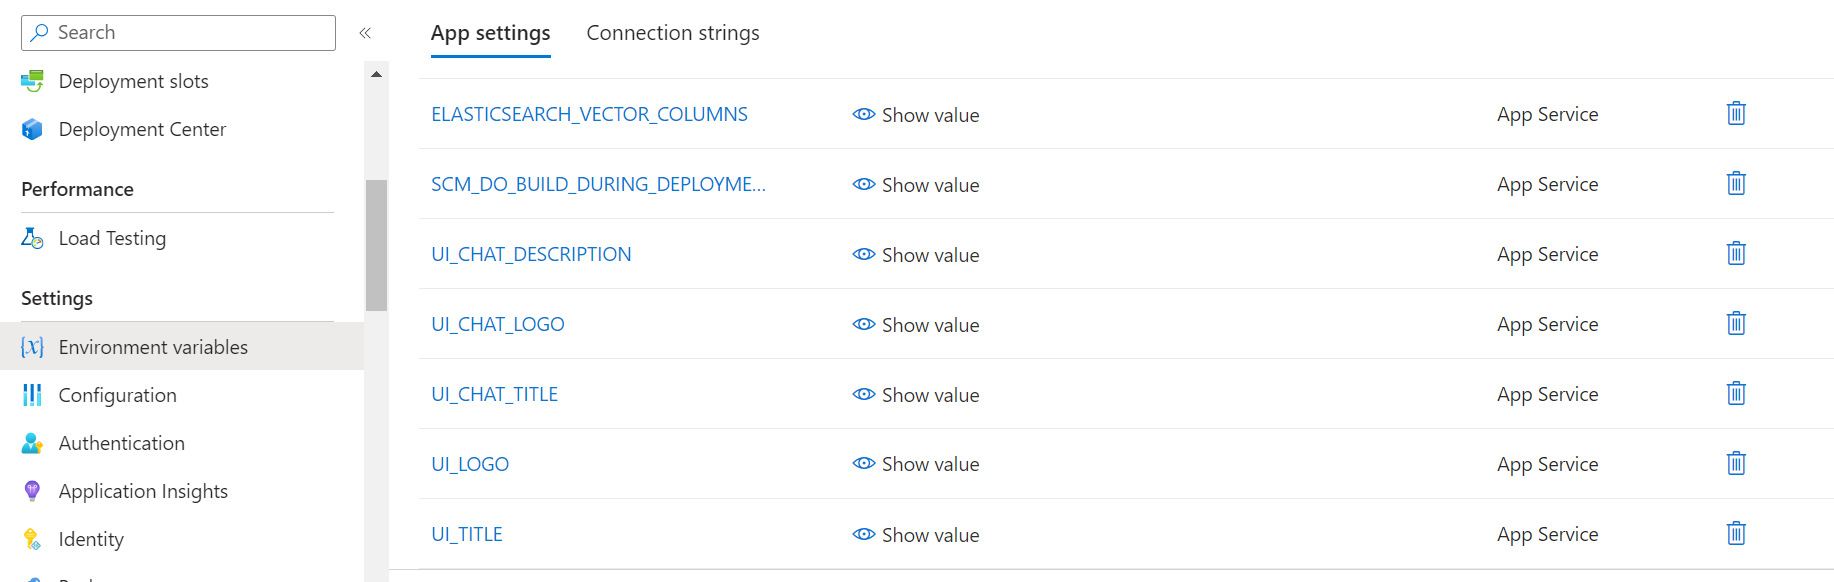
Task: Delete the ELASTICSEARCH_VECTOR_COLUMNS setting via trash icon
Action: [x=1736, y=114]
